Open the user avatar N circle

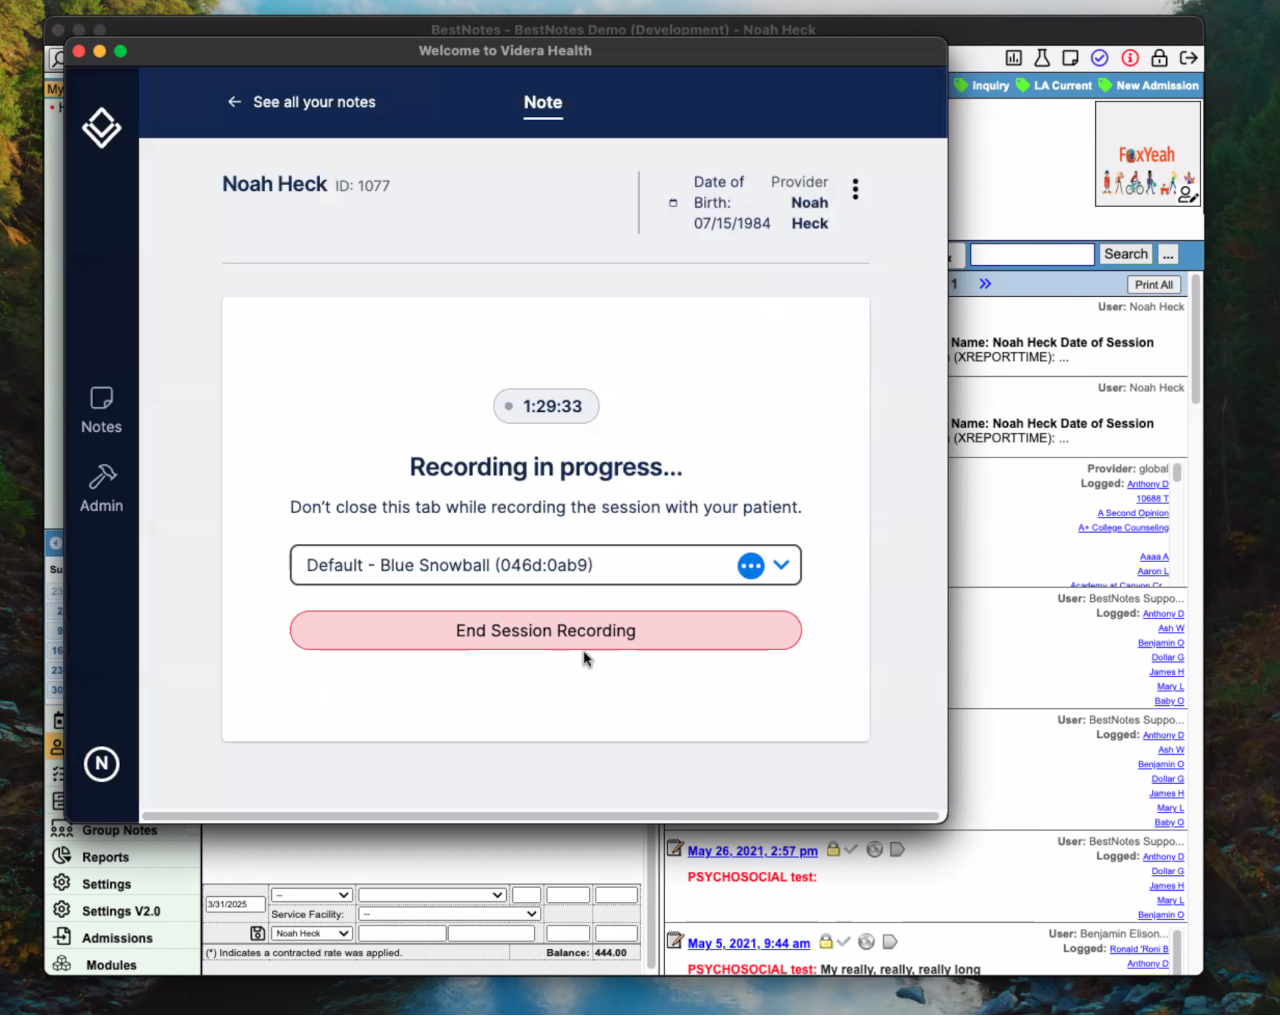click(x=102, y=764)
